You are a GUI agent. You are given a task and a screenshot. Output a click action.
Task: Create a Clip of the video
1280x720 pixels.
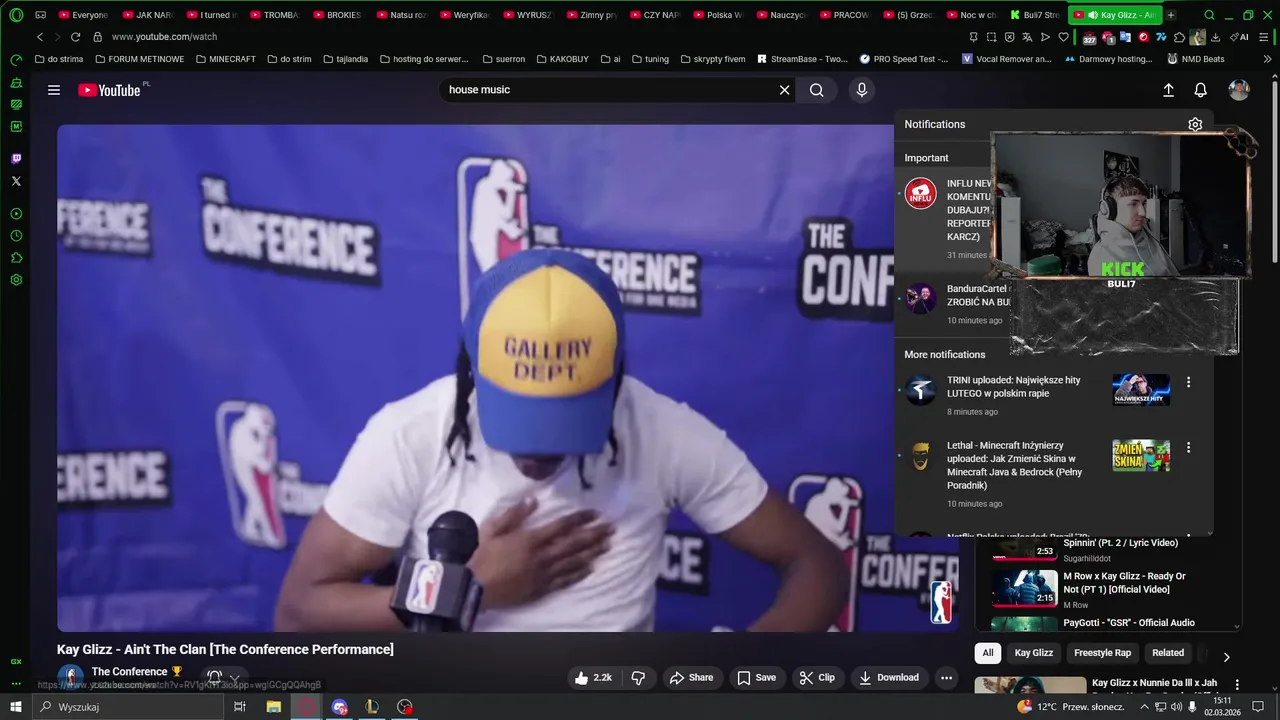pos(817,678)
